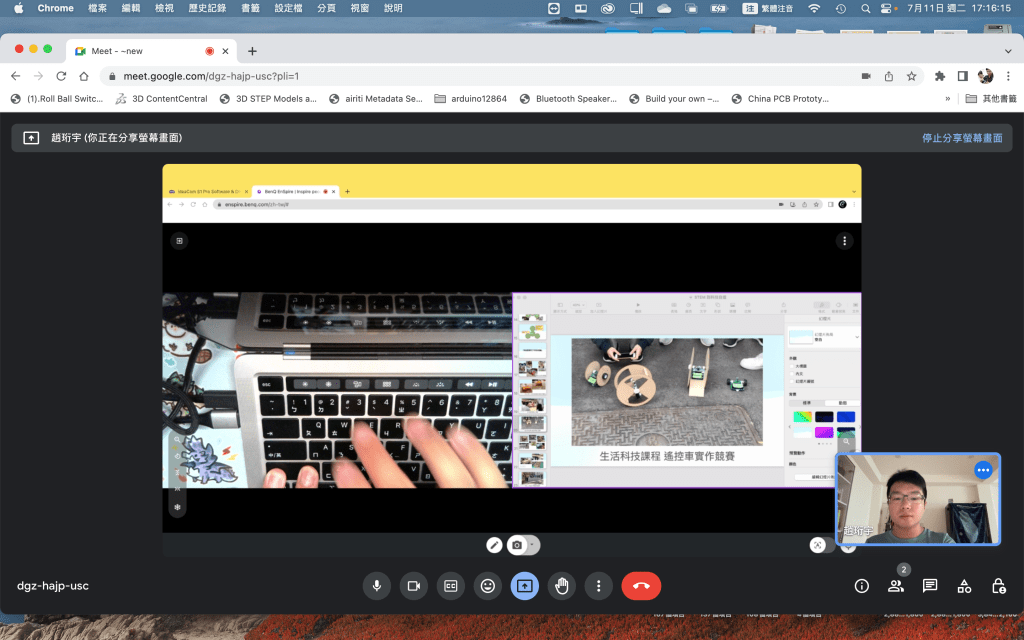This screenshot has width=1024, height=640.
Task: Click 停止分享螢幕畫面 to stop sharing
Action: click(x=961, y=138)
